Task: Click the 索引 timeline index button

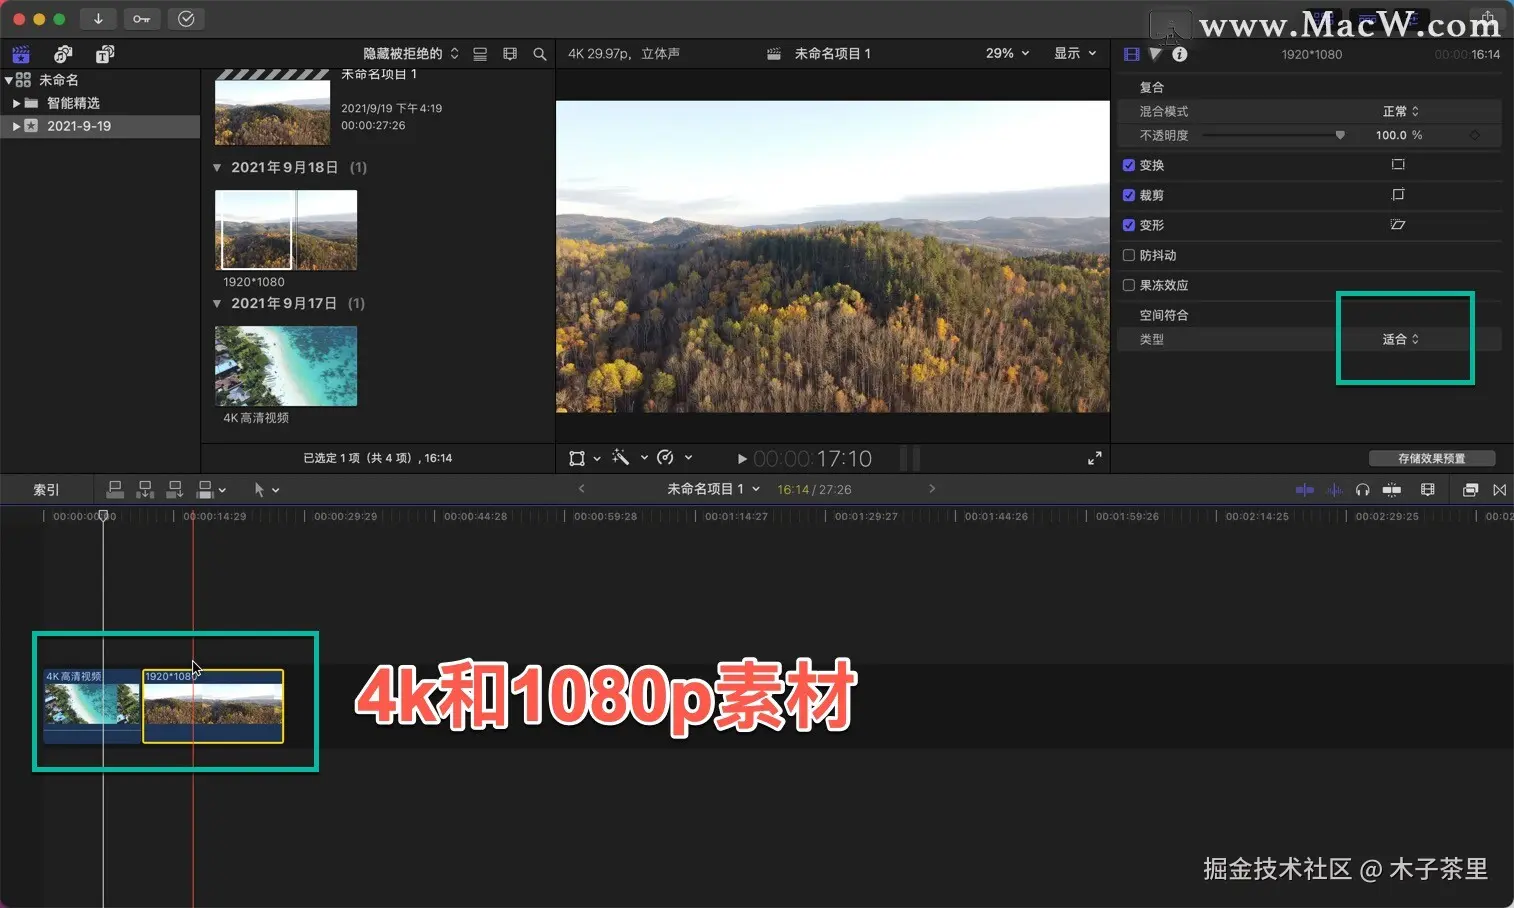Action: coord(46,489)
